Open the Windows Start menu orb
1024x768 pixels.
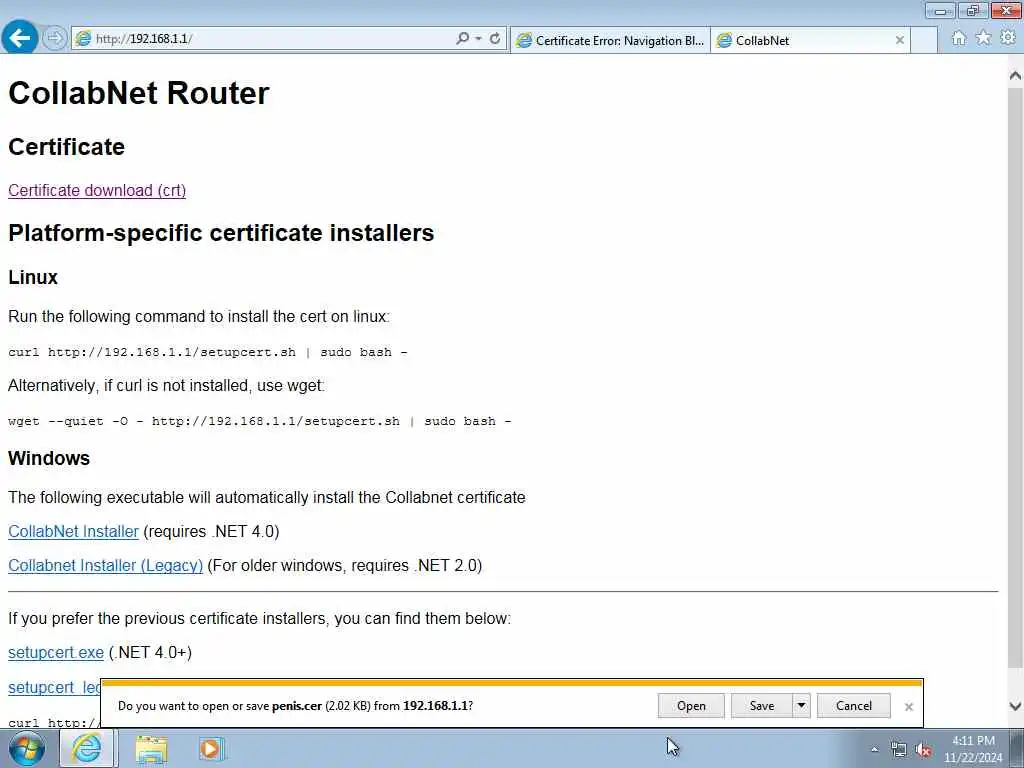click(27, 748)
